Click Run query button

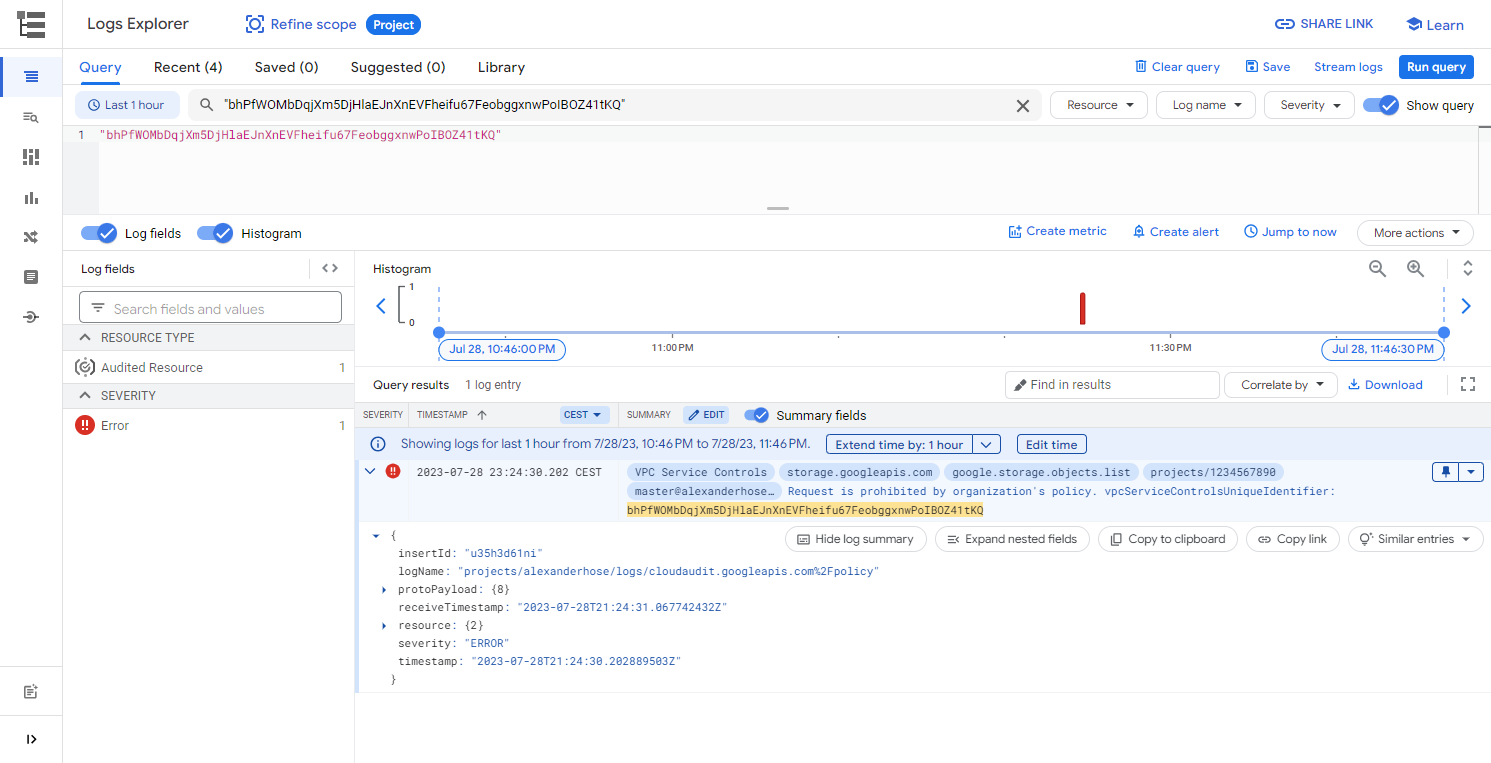pyautogui.click(x=1436, y=67)
